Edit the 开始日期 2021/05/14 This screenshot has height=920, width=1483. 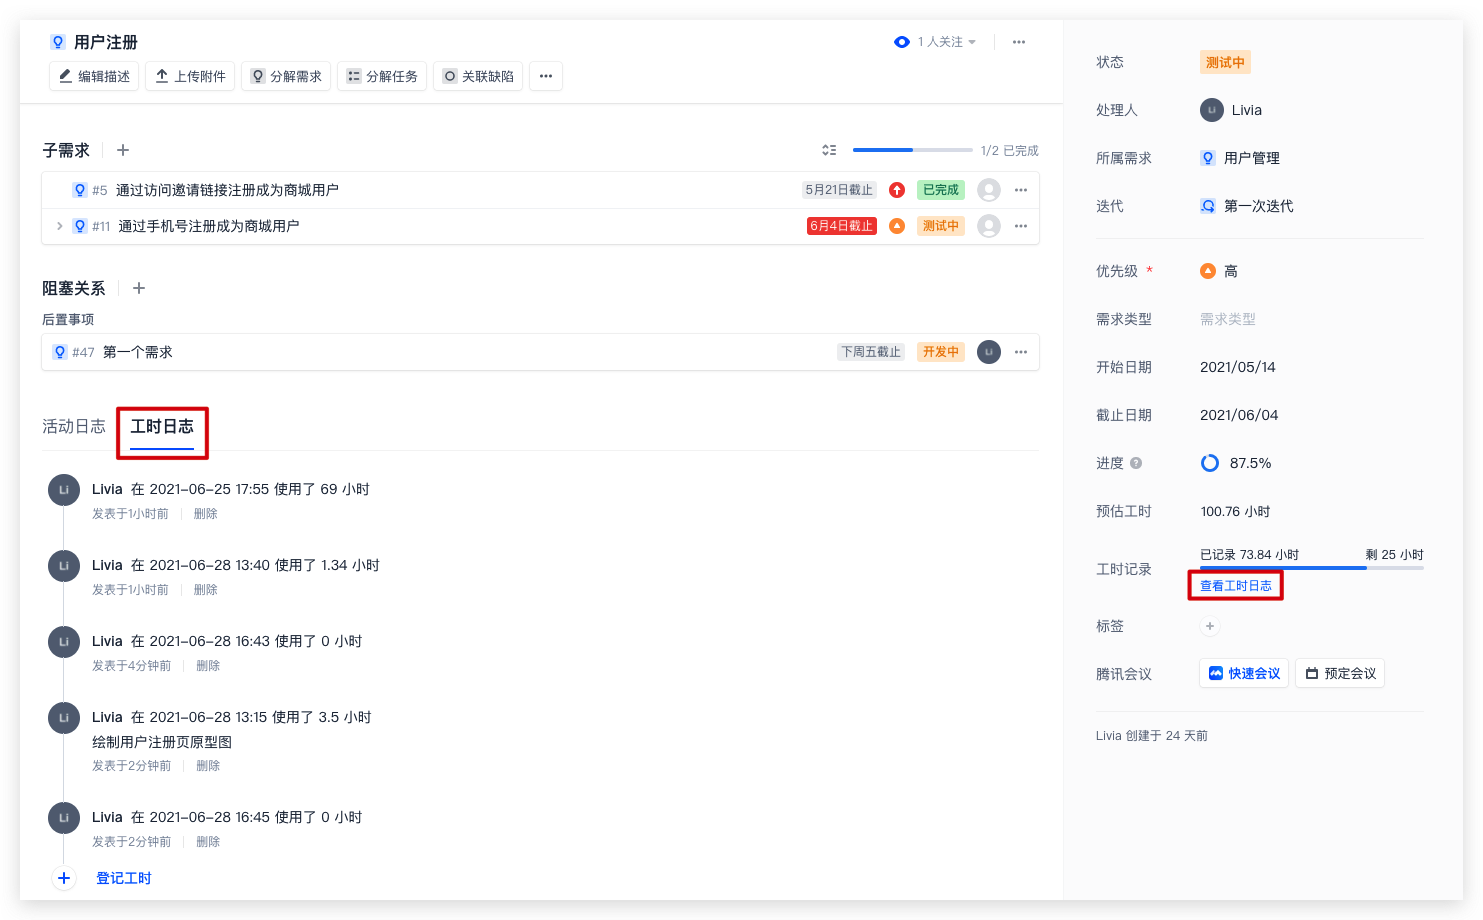coord(1238,367)
